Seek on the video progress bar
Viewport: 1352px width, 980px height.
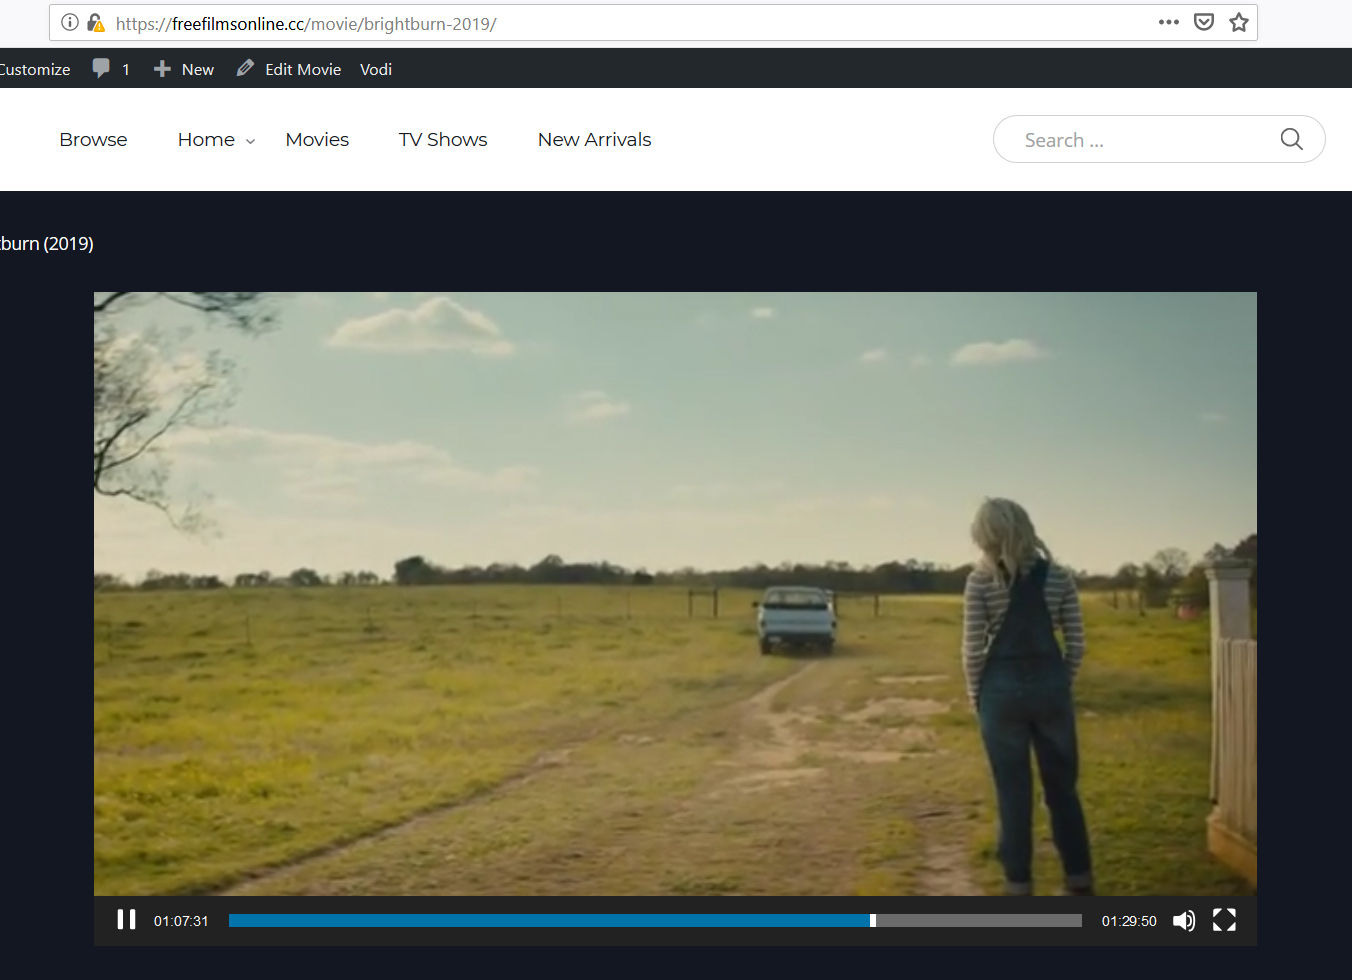pyautogui.click(x=655, y=921)
